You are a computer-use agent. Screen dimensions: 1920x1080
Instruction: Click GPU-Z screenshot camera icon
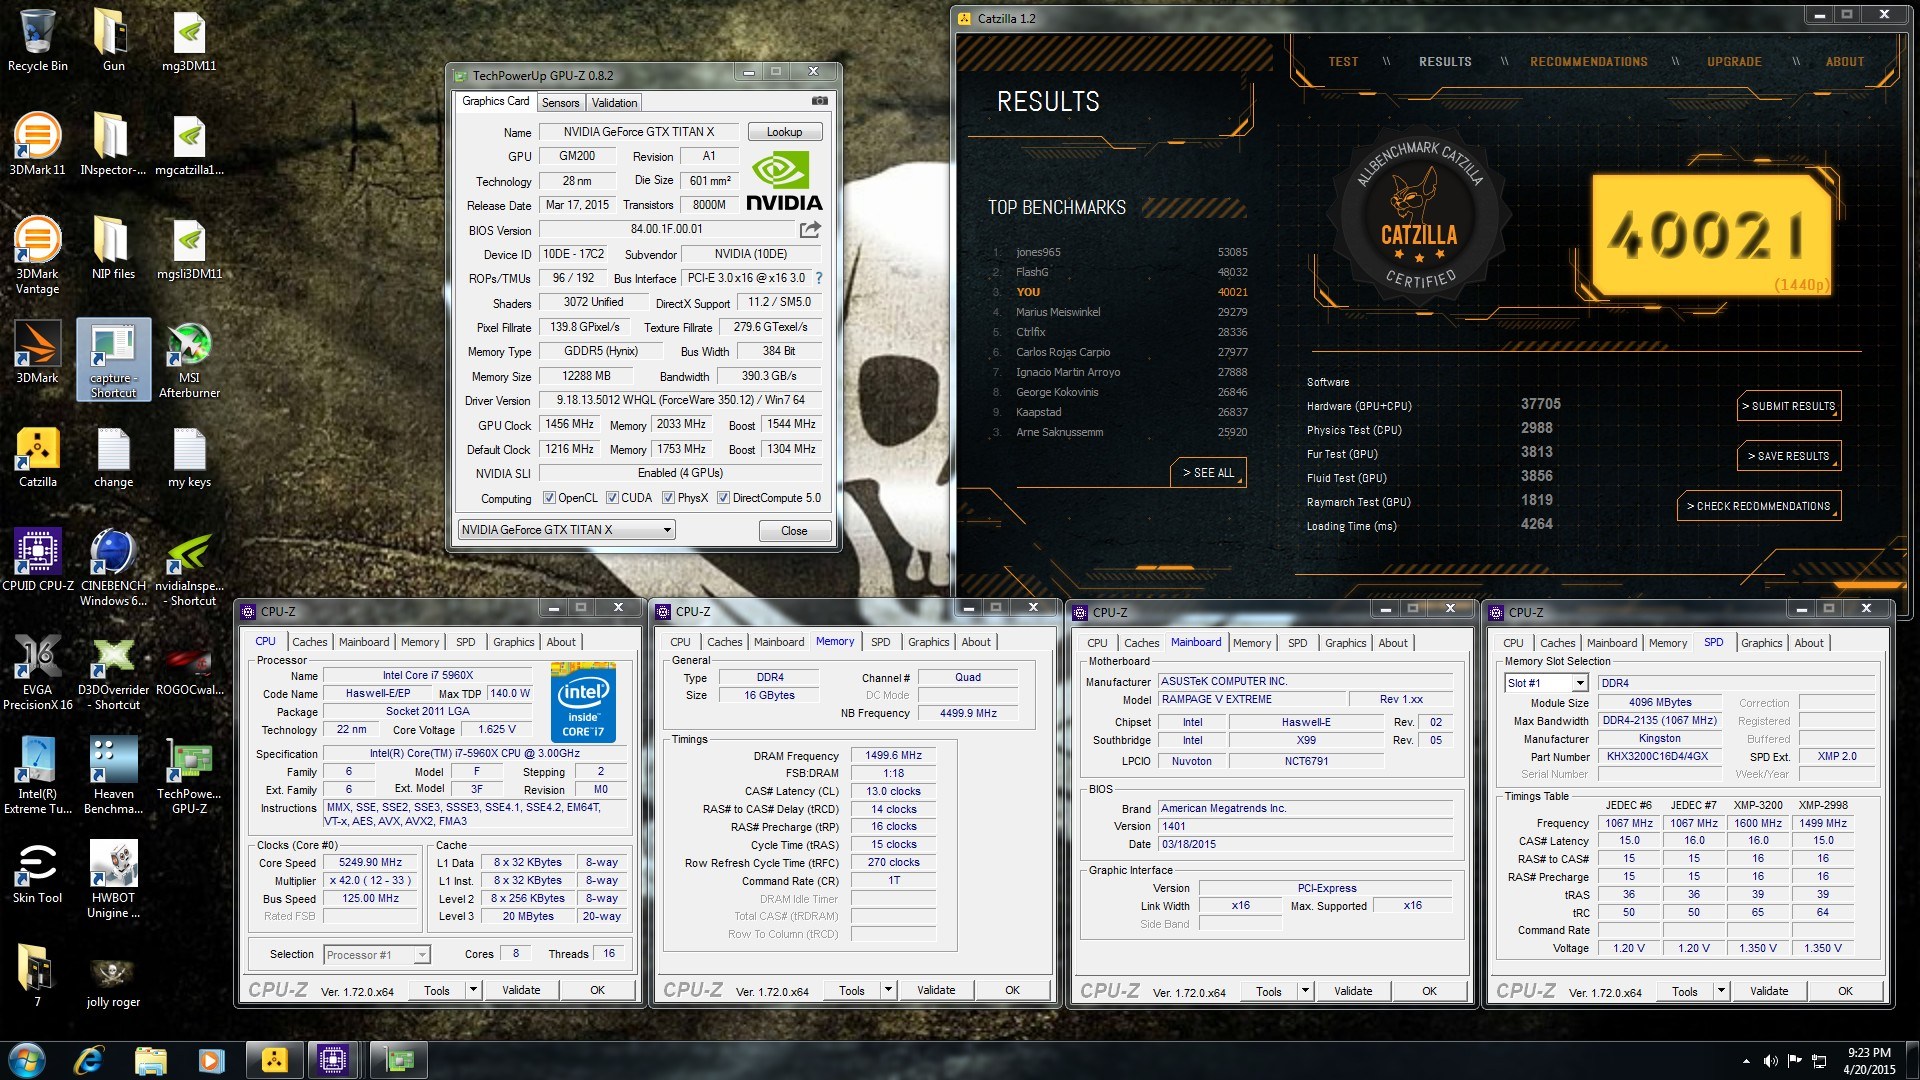pos(819,101)
